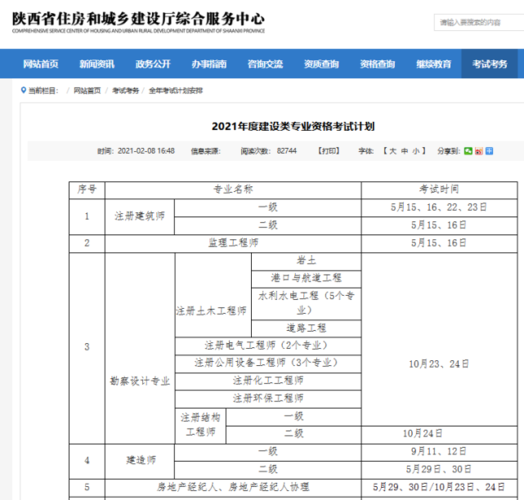The height and width of the screenshot is (500, 524).
Task: Click the 道路工程 table cell
Action: click(x=306, y=328)
